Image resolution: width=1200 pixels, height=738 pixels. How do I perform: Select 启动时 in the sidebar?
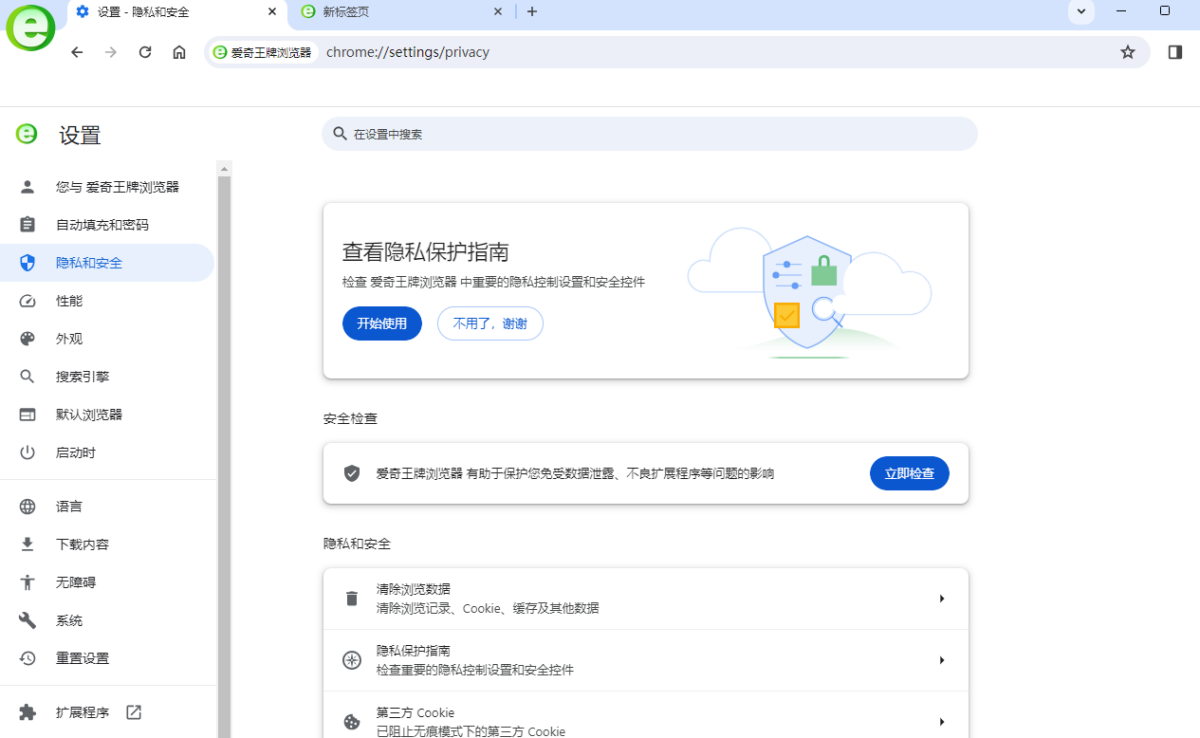tap(69, 452)
